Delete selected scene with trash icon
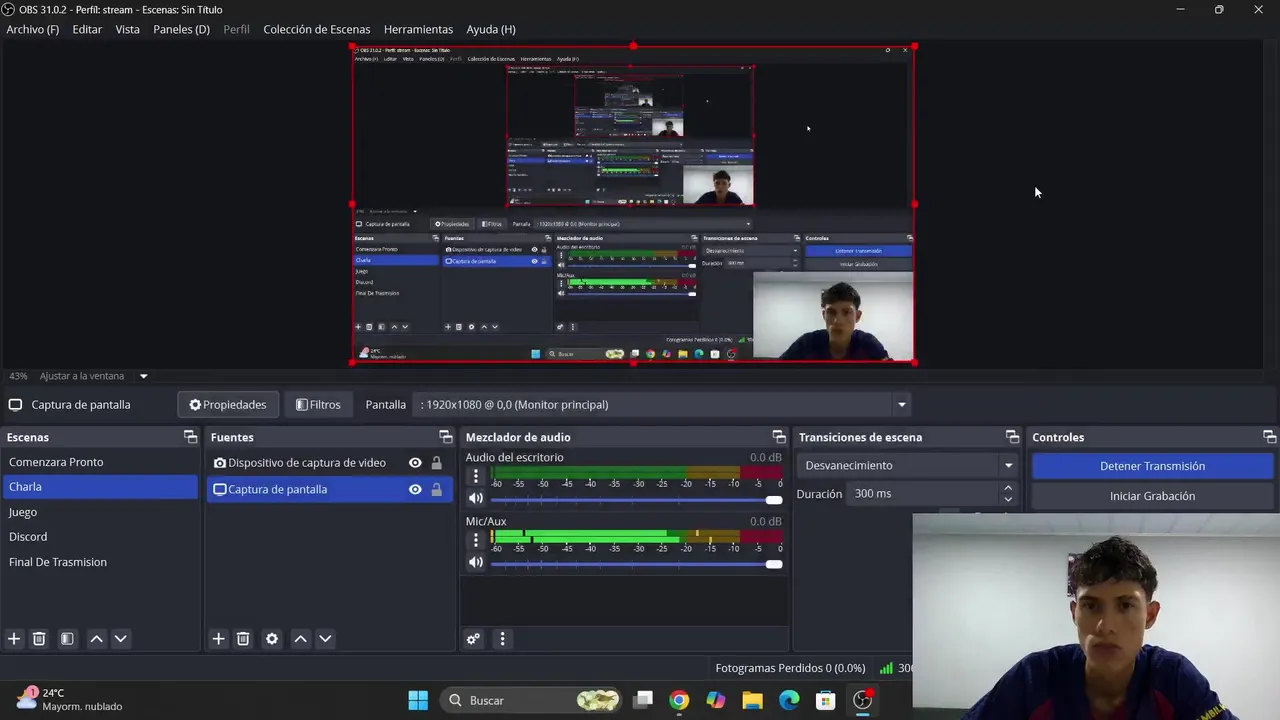Screen dimensions: 1280x720 pos(39,639)
